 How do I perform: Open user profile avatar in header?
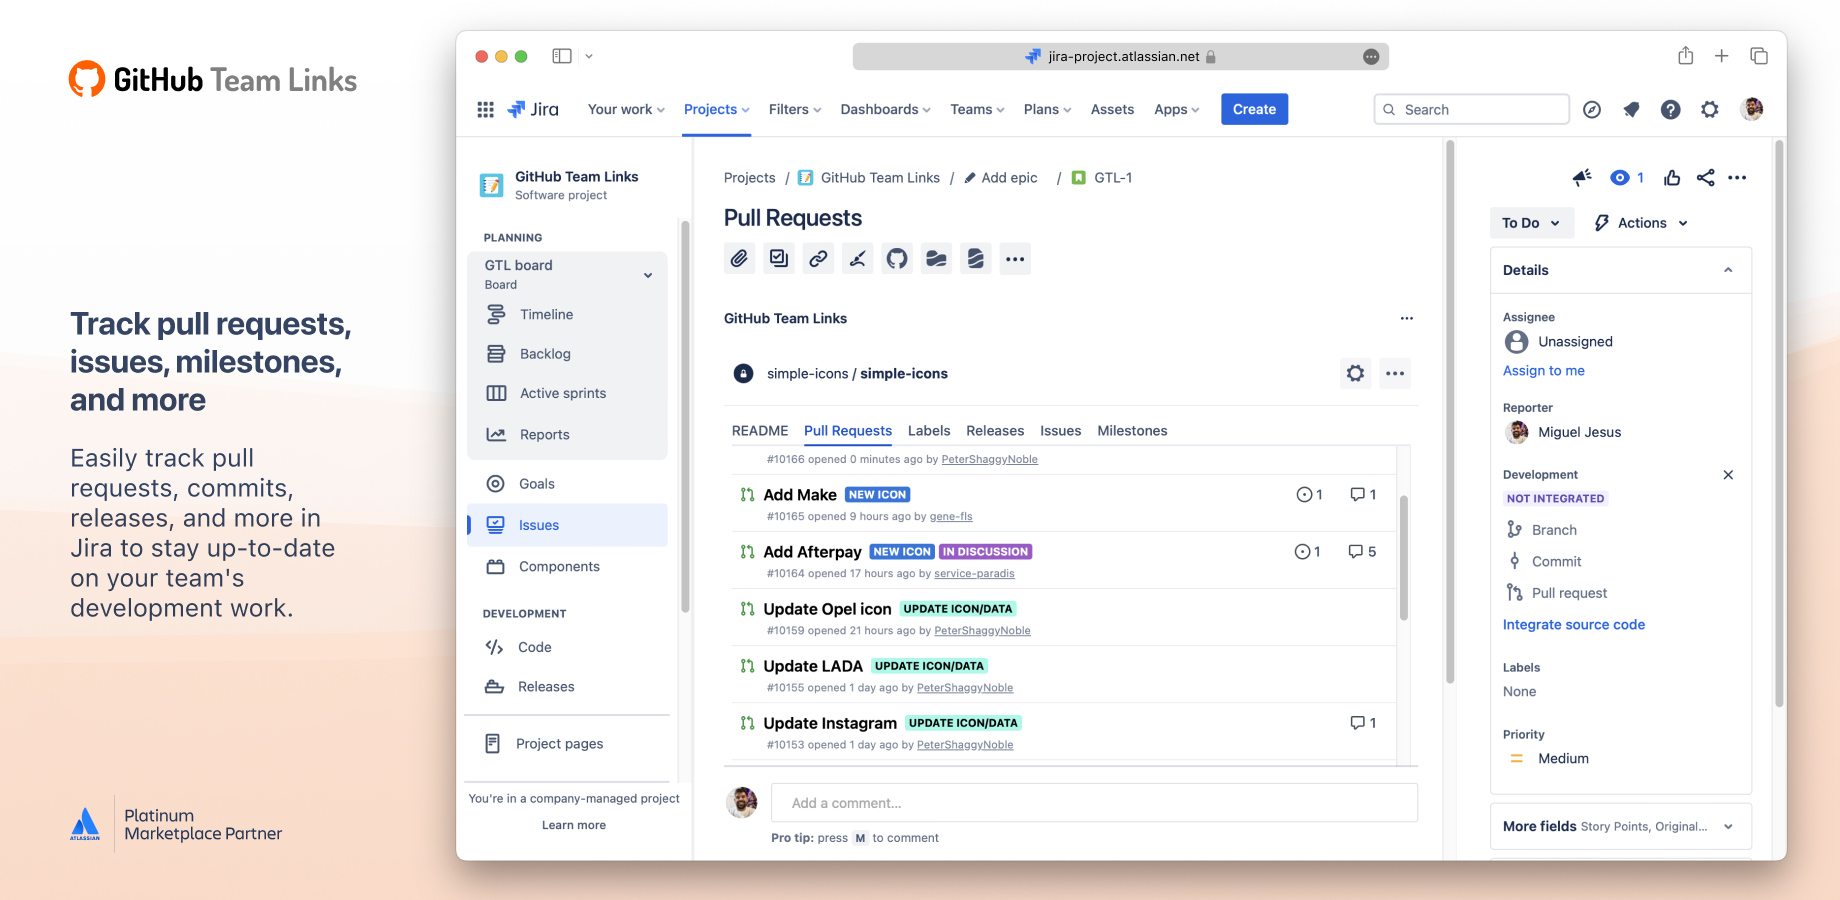pos(1752,109)
